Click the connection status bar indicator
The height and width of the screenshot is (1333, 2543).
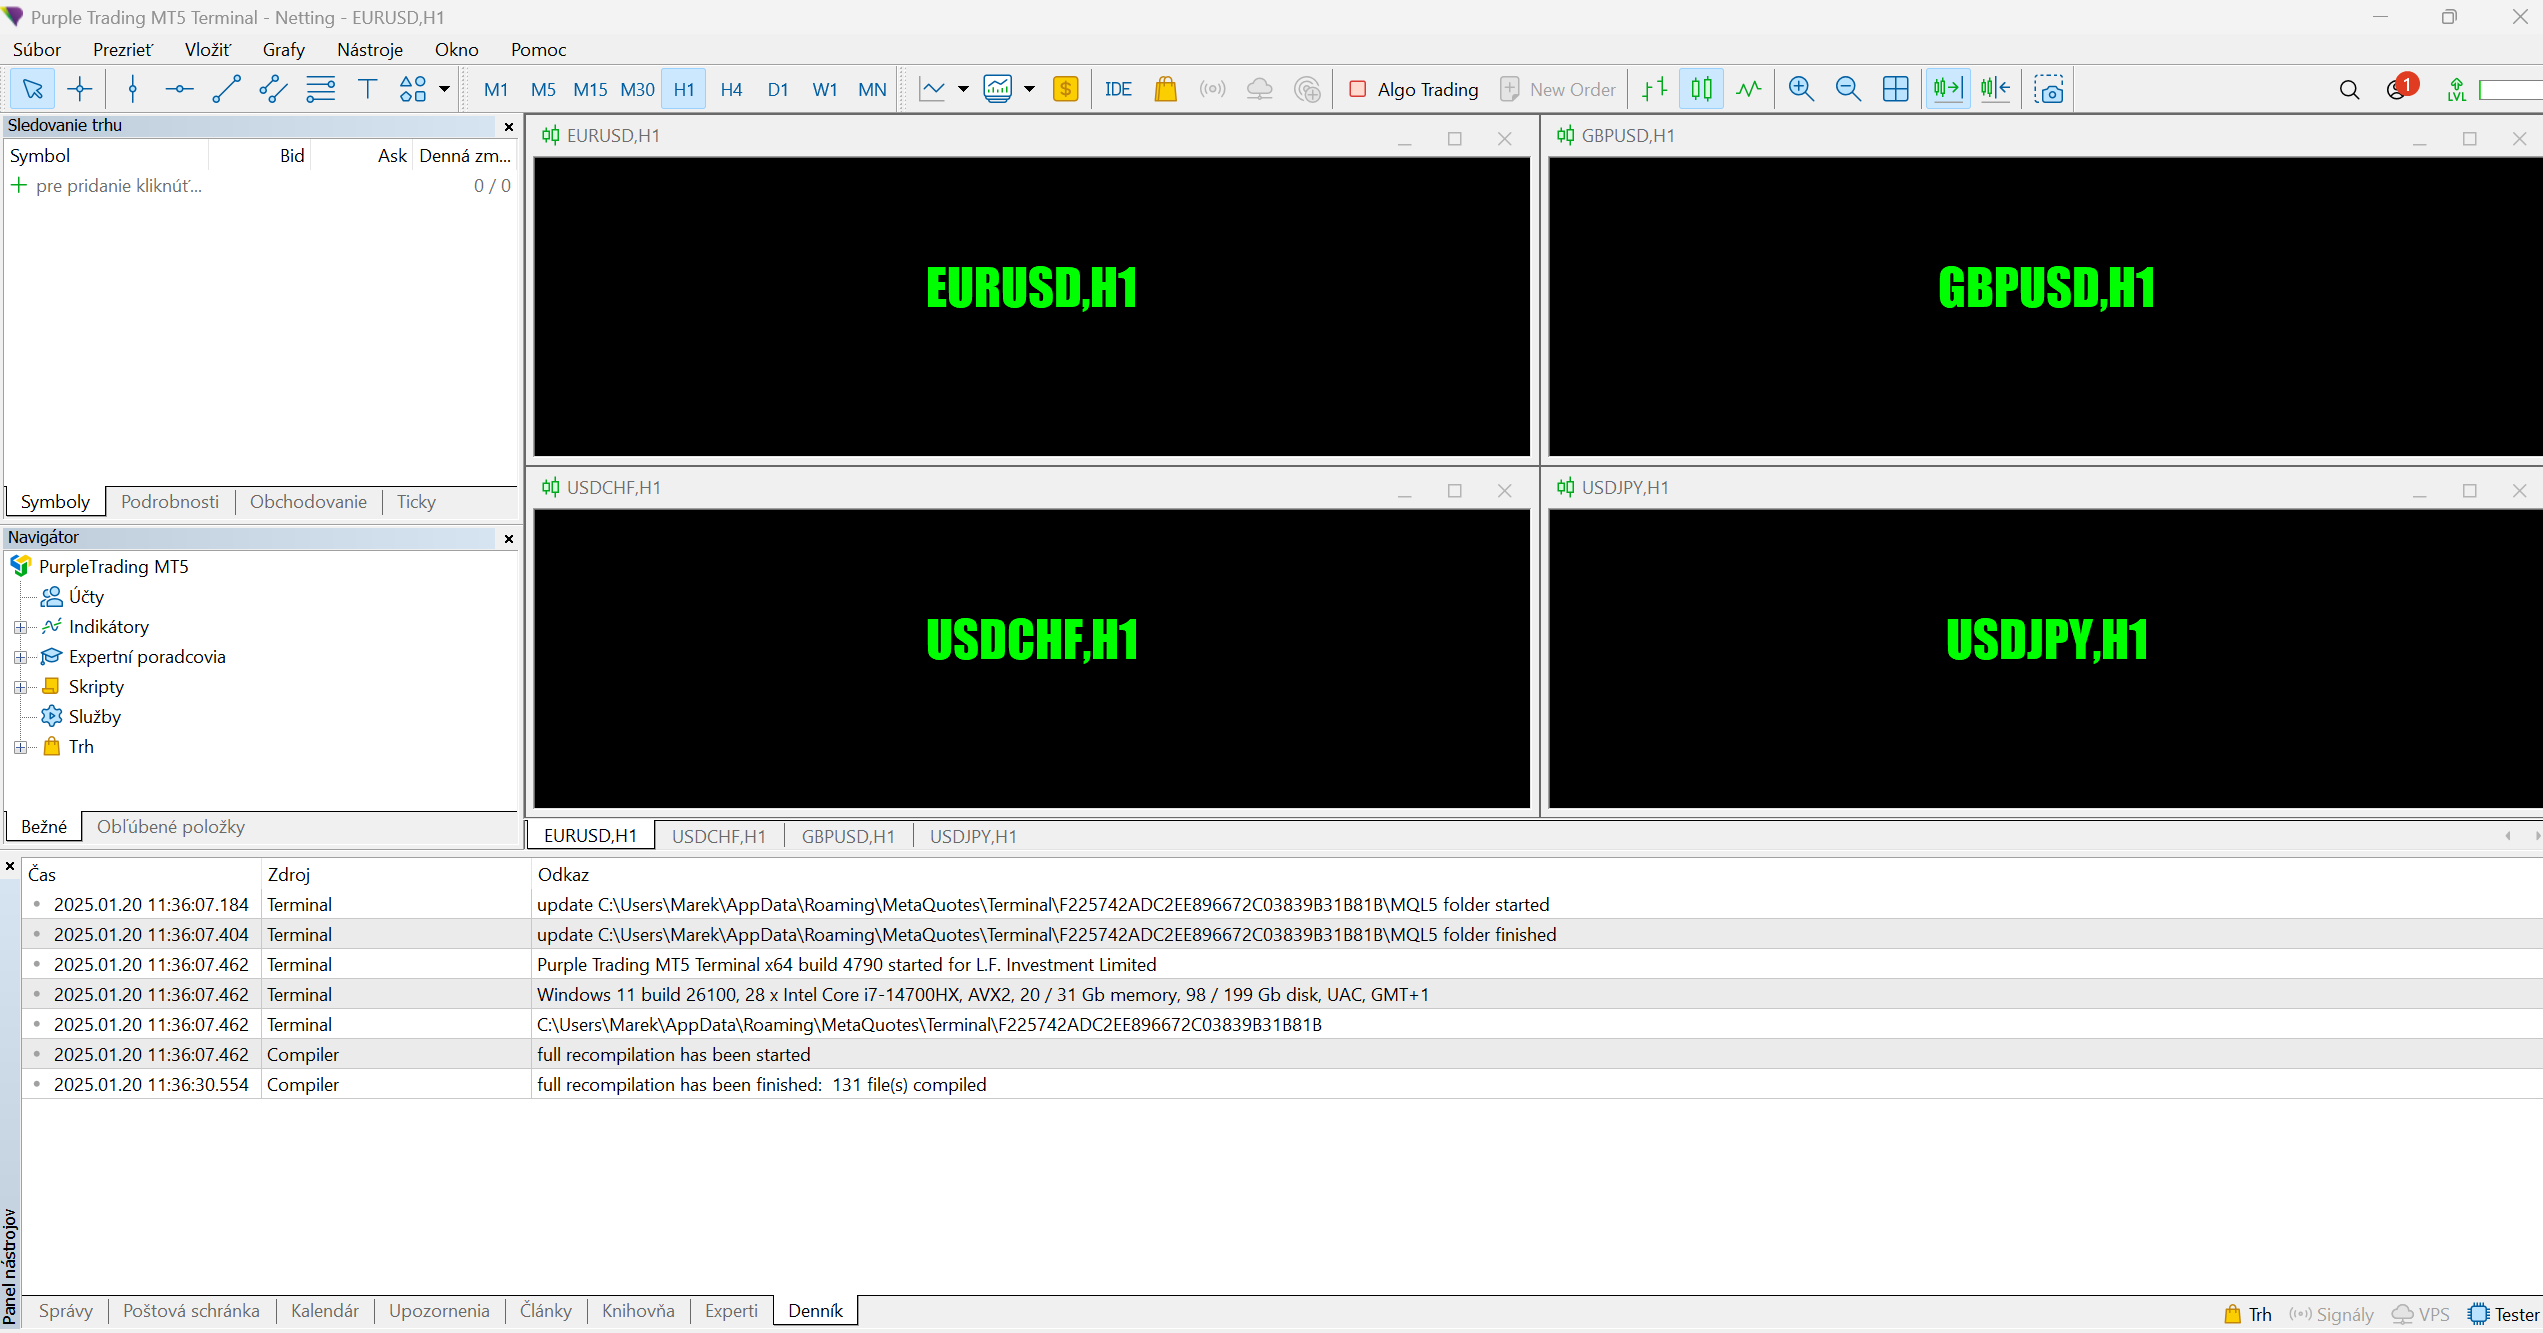tap(2510, 90)
